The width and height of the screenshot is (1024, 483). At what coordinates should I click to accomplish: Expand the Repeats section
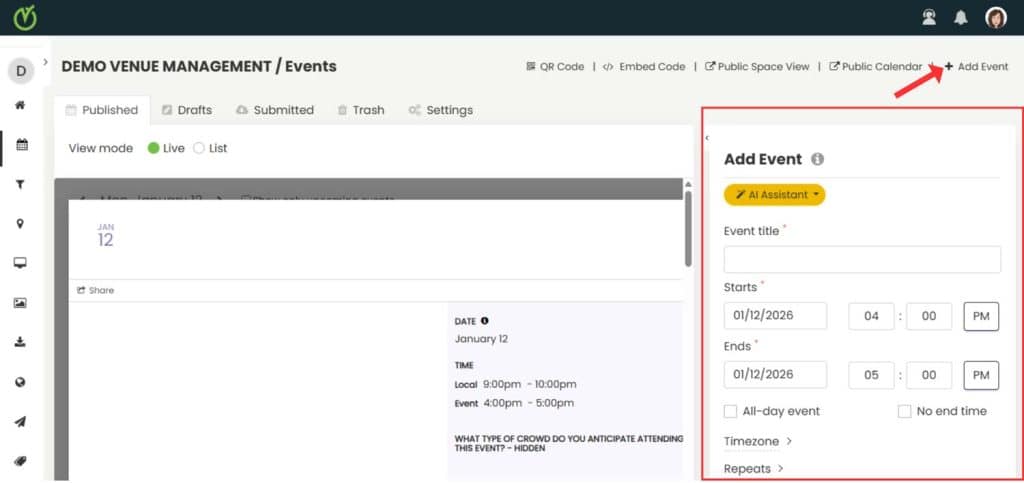(754, 469)
